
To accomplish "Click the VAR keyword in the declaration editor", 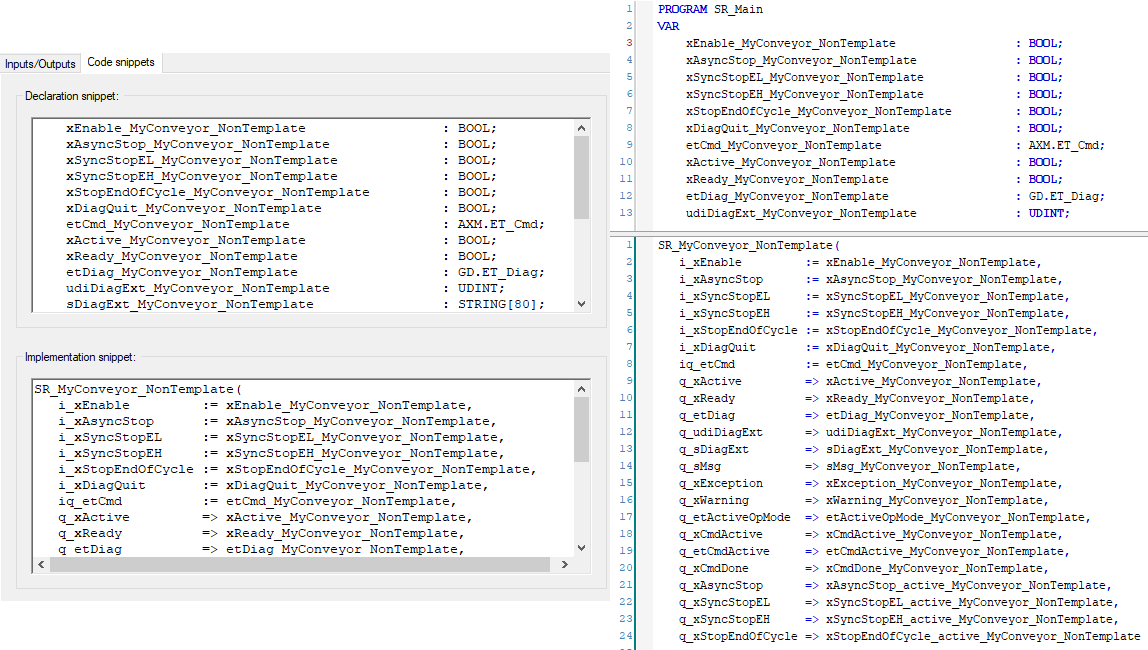I will tap(668, 26).
